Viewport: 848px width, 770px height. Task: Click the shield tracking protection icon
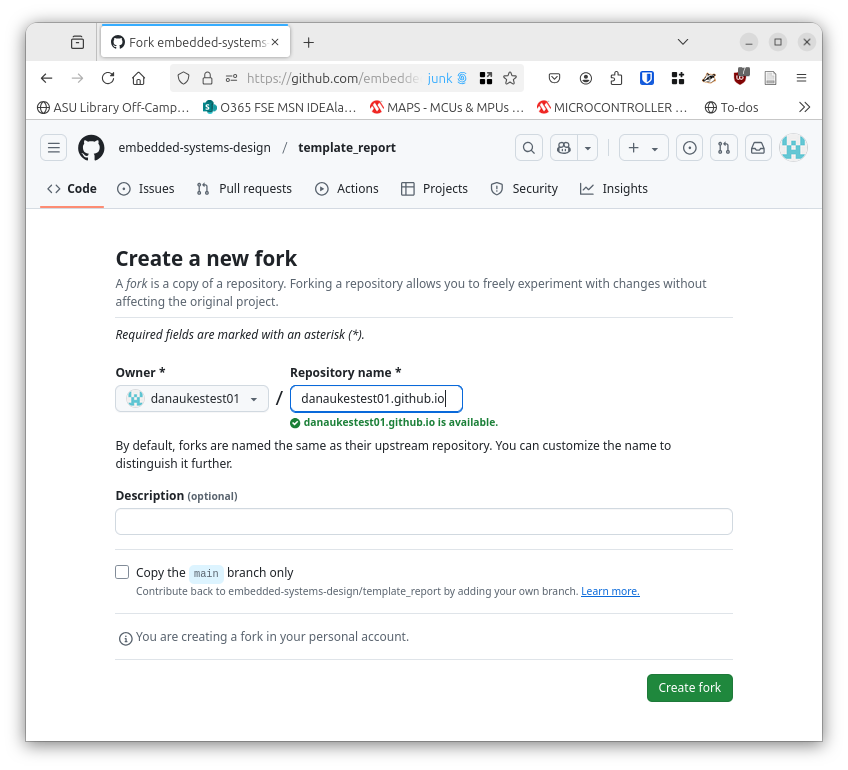pos(183,77)
